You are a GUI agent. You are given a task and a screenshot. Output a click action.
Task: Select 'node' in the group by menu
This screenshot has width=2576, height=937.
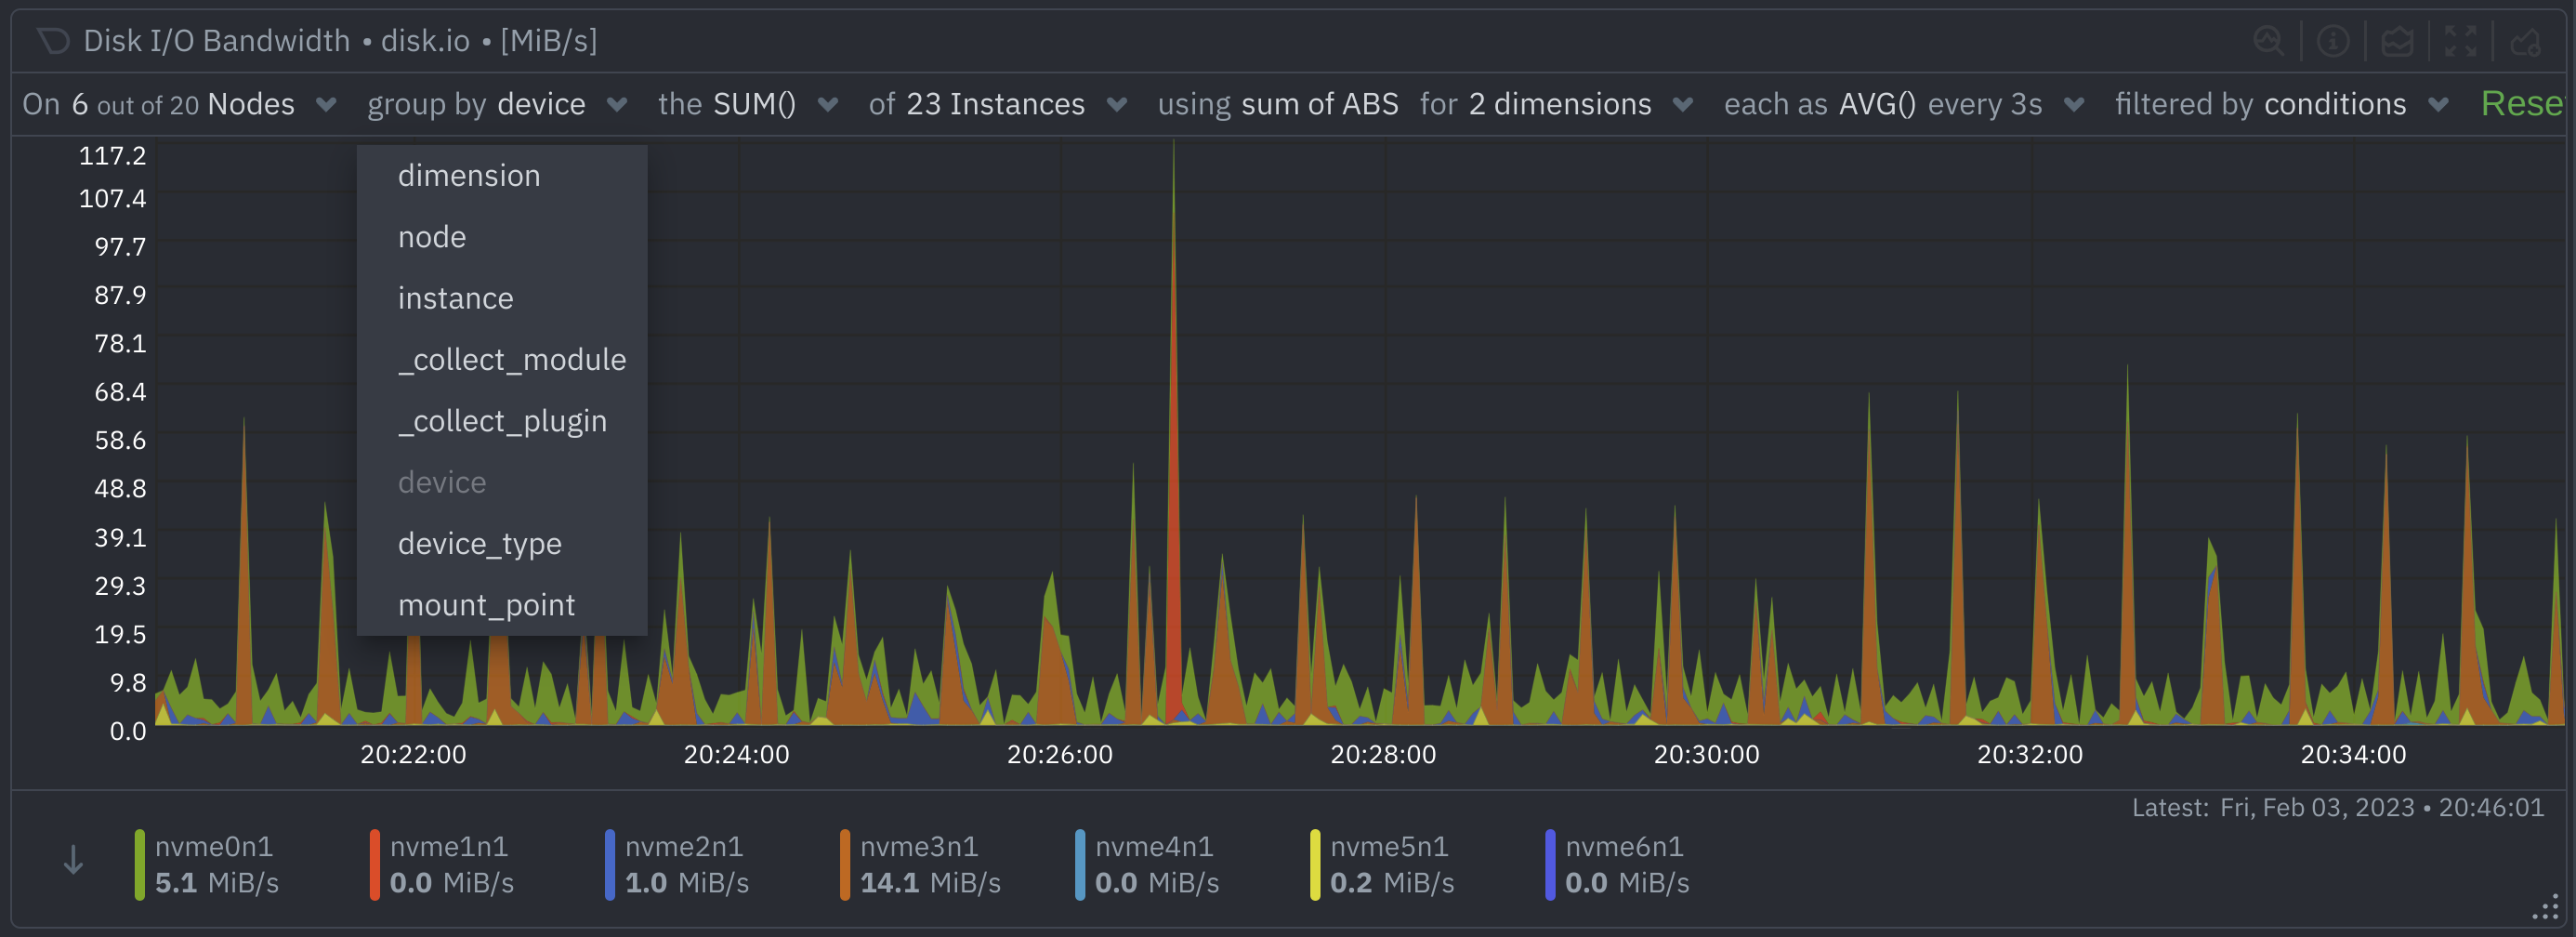coord(432,237)
